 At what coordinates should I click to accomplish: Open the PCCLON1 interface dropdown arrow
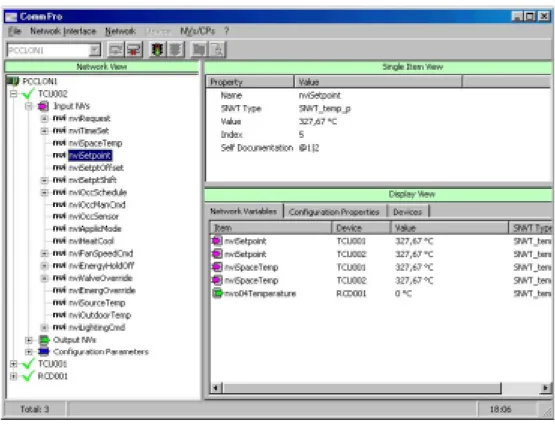(x=95, y=50)
